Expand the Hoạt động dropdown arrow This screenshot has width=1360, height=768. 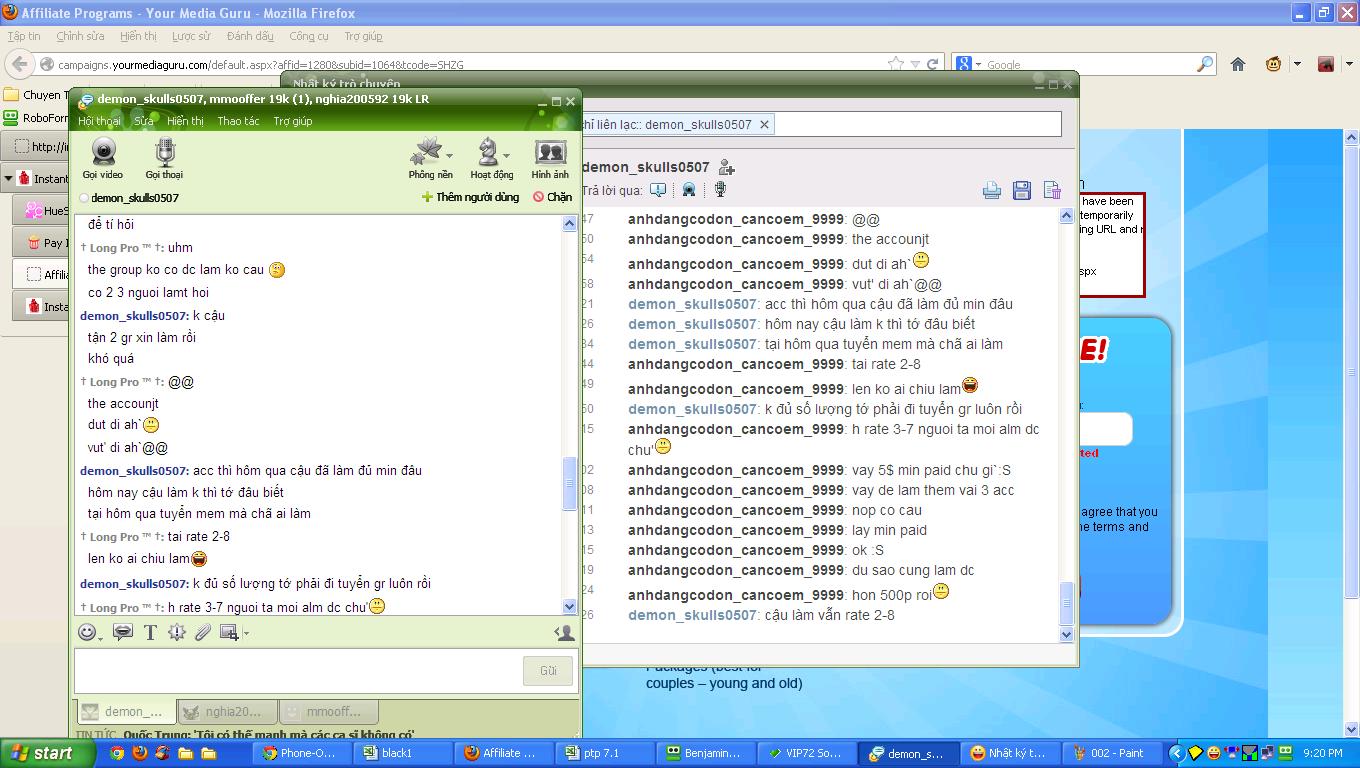(506, 155)
